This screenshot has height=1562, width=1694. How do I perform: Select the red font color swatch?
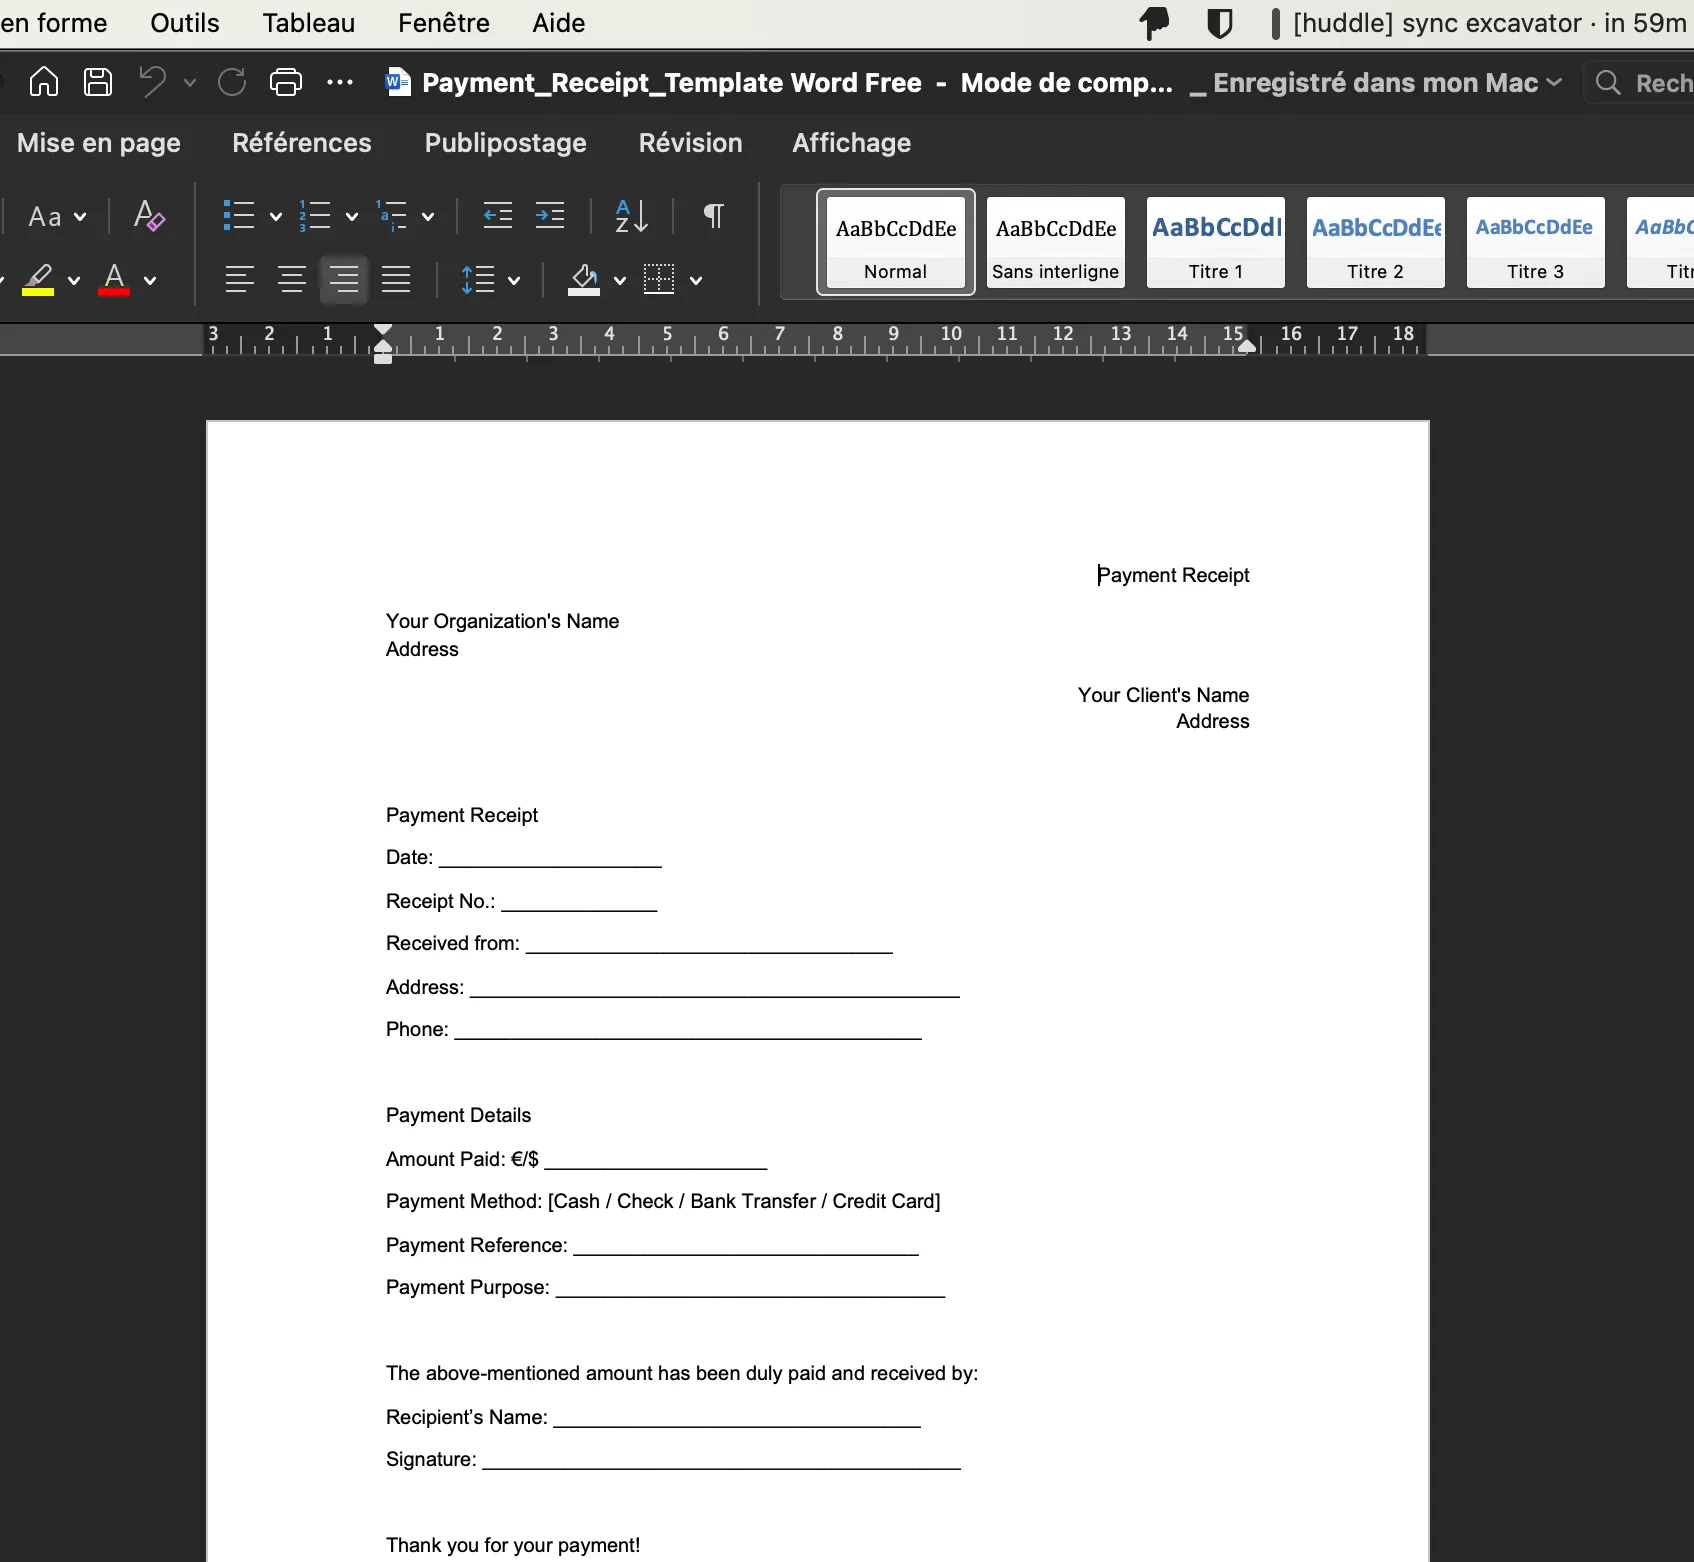(x=115, y=280)
